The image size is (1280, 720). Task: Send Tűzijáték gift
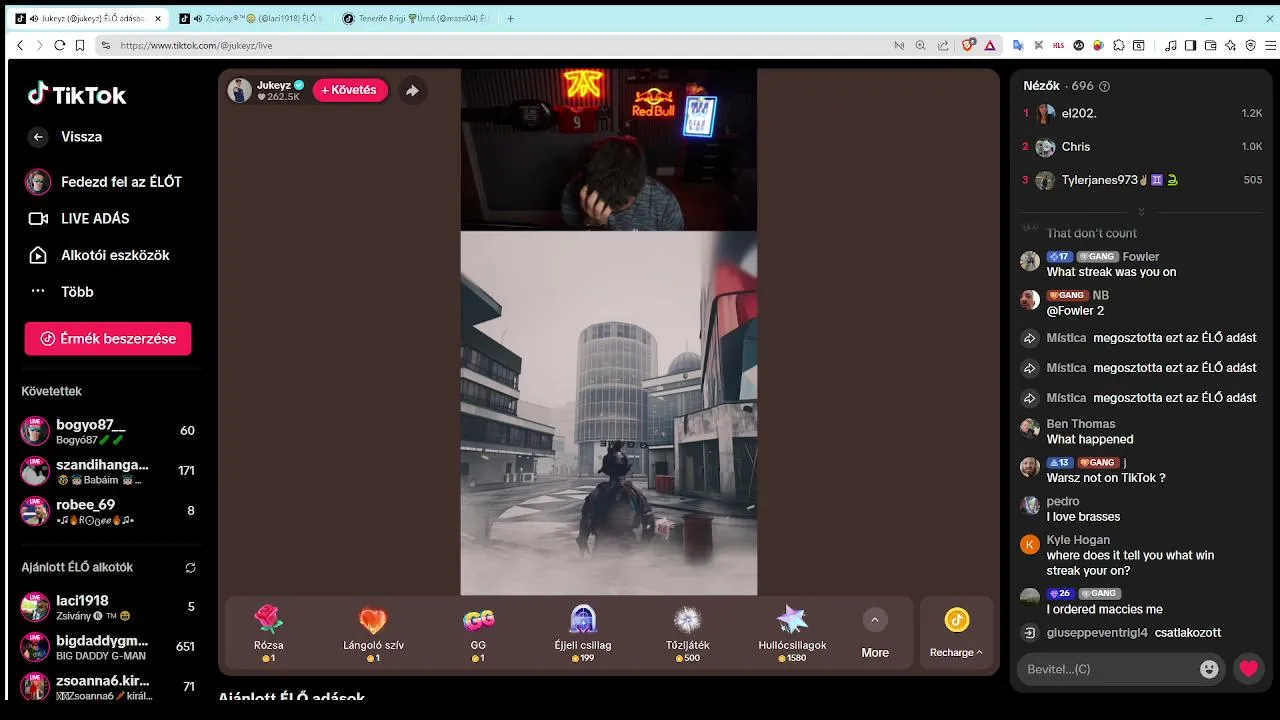pyautogui.click(x=687, y=634)
